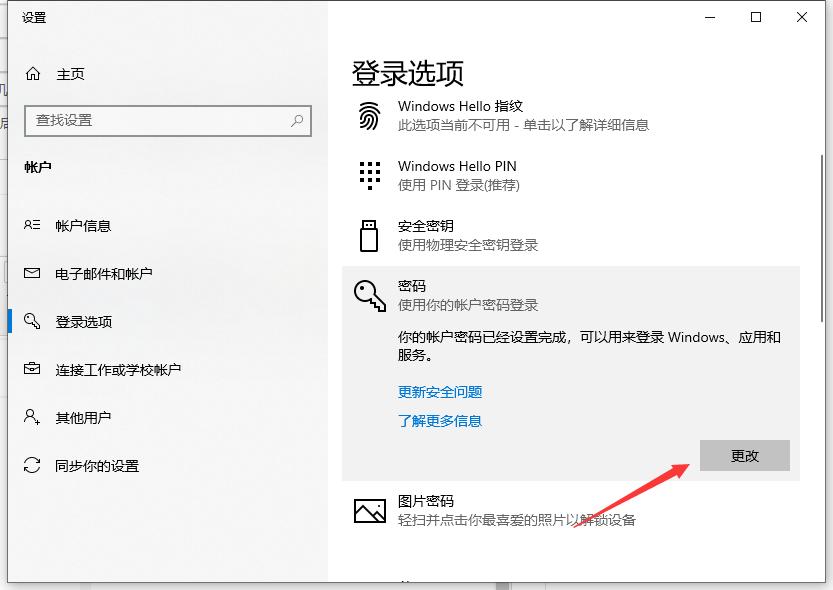Image resolution: width=833 pixels, height=590 pixels.
Task: Click the Windows Hello 指纹 fingerprint icon
Action: coord(370,115)
